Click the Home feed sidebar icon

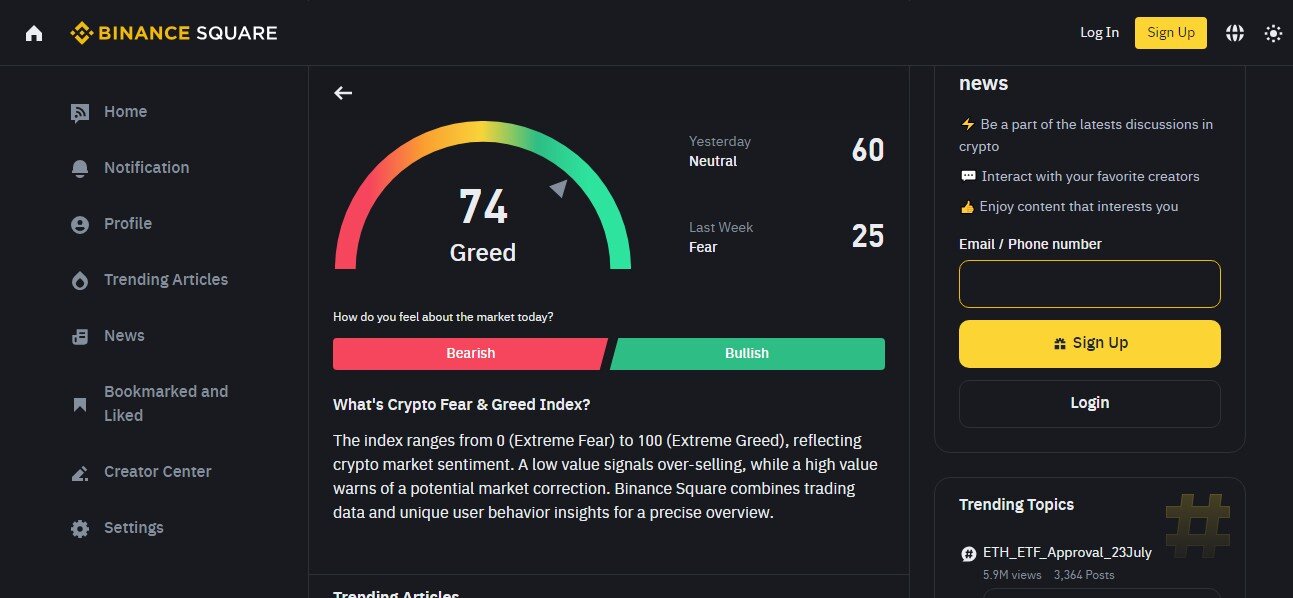pos(80,113)
